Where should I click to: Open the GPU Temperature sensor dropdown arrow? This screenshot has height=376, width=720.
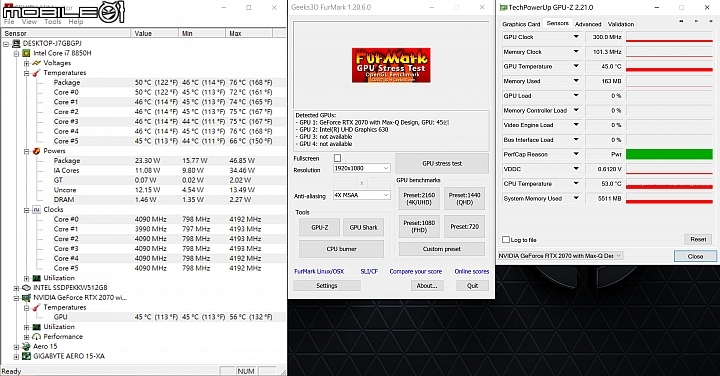tap(576, 66)
